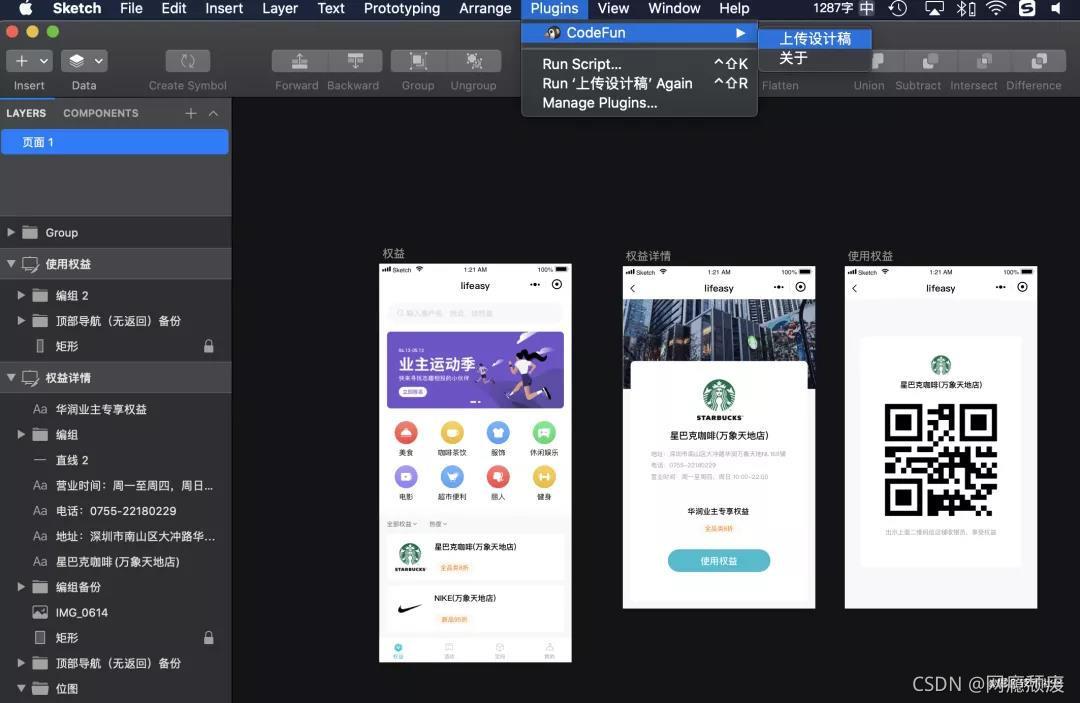Click the 咖啡茶饮 category icon
Image resolution: width=1080 pixels, height=703 pixels.
pos(452,433)
